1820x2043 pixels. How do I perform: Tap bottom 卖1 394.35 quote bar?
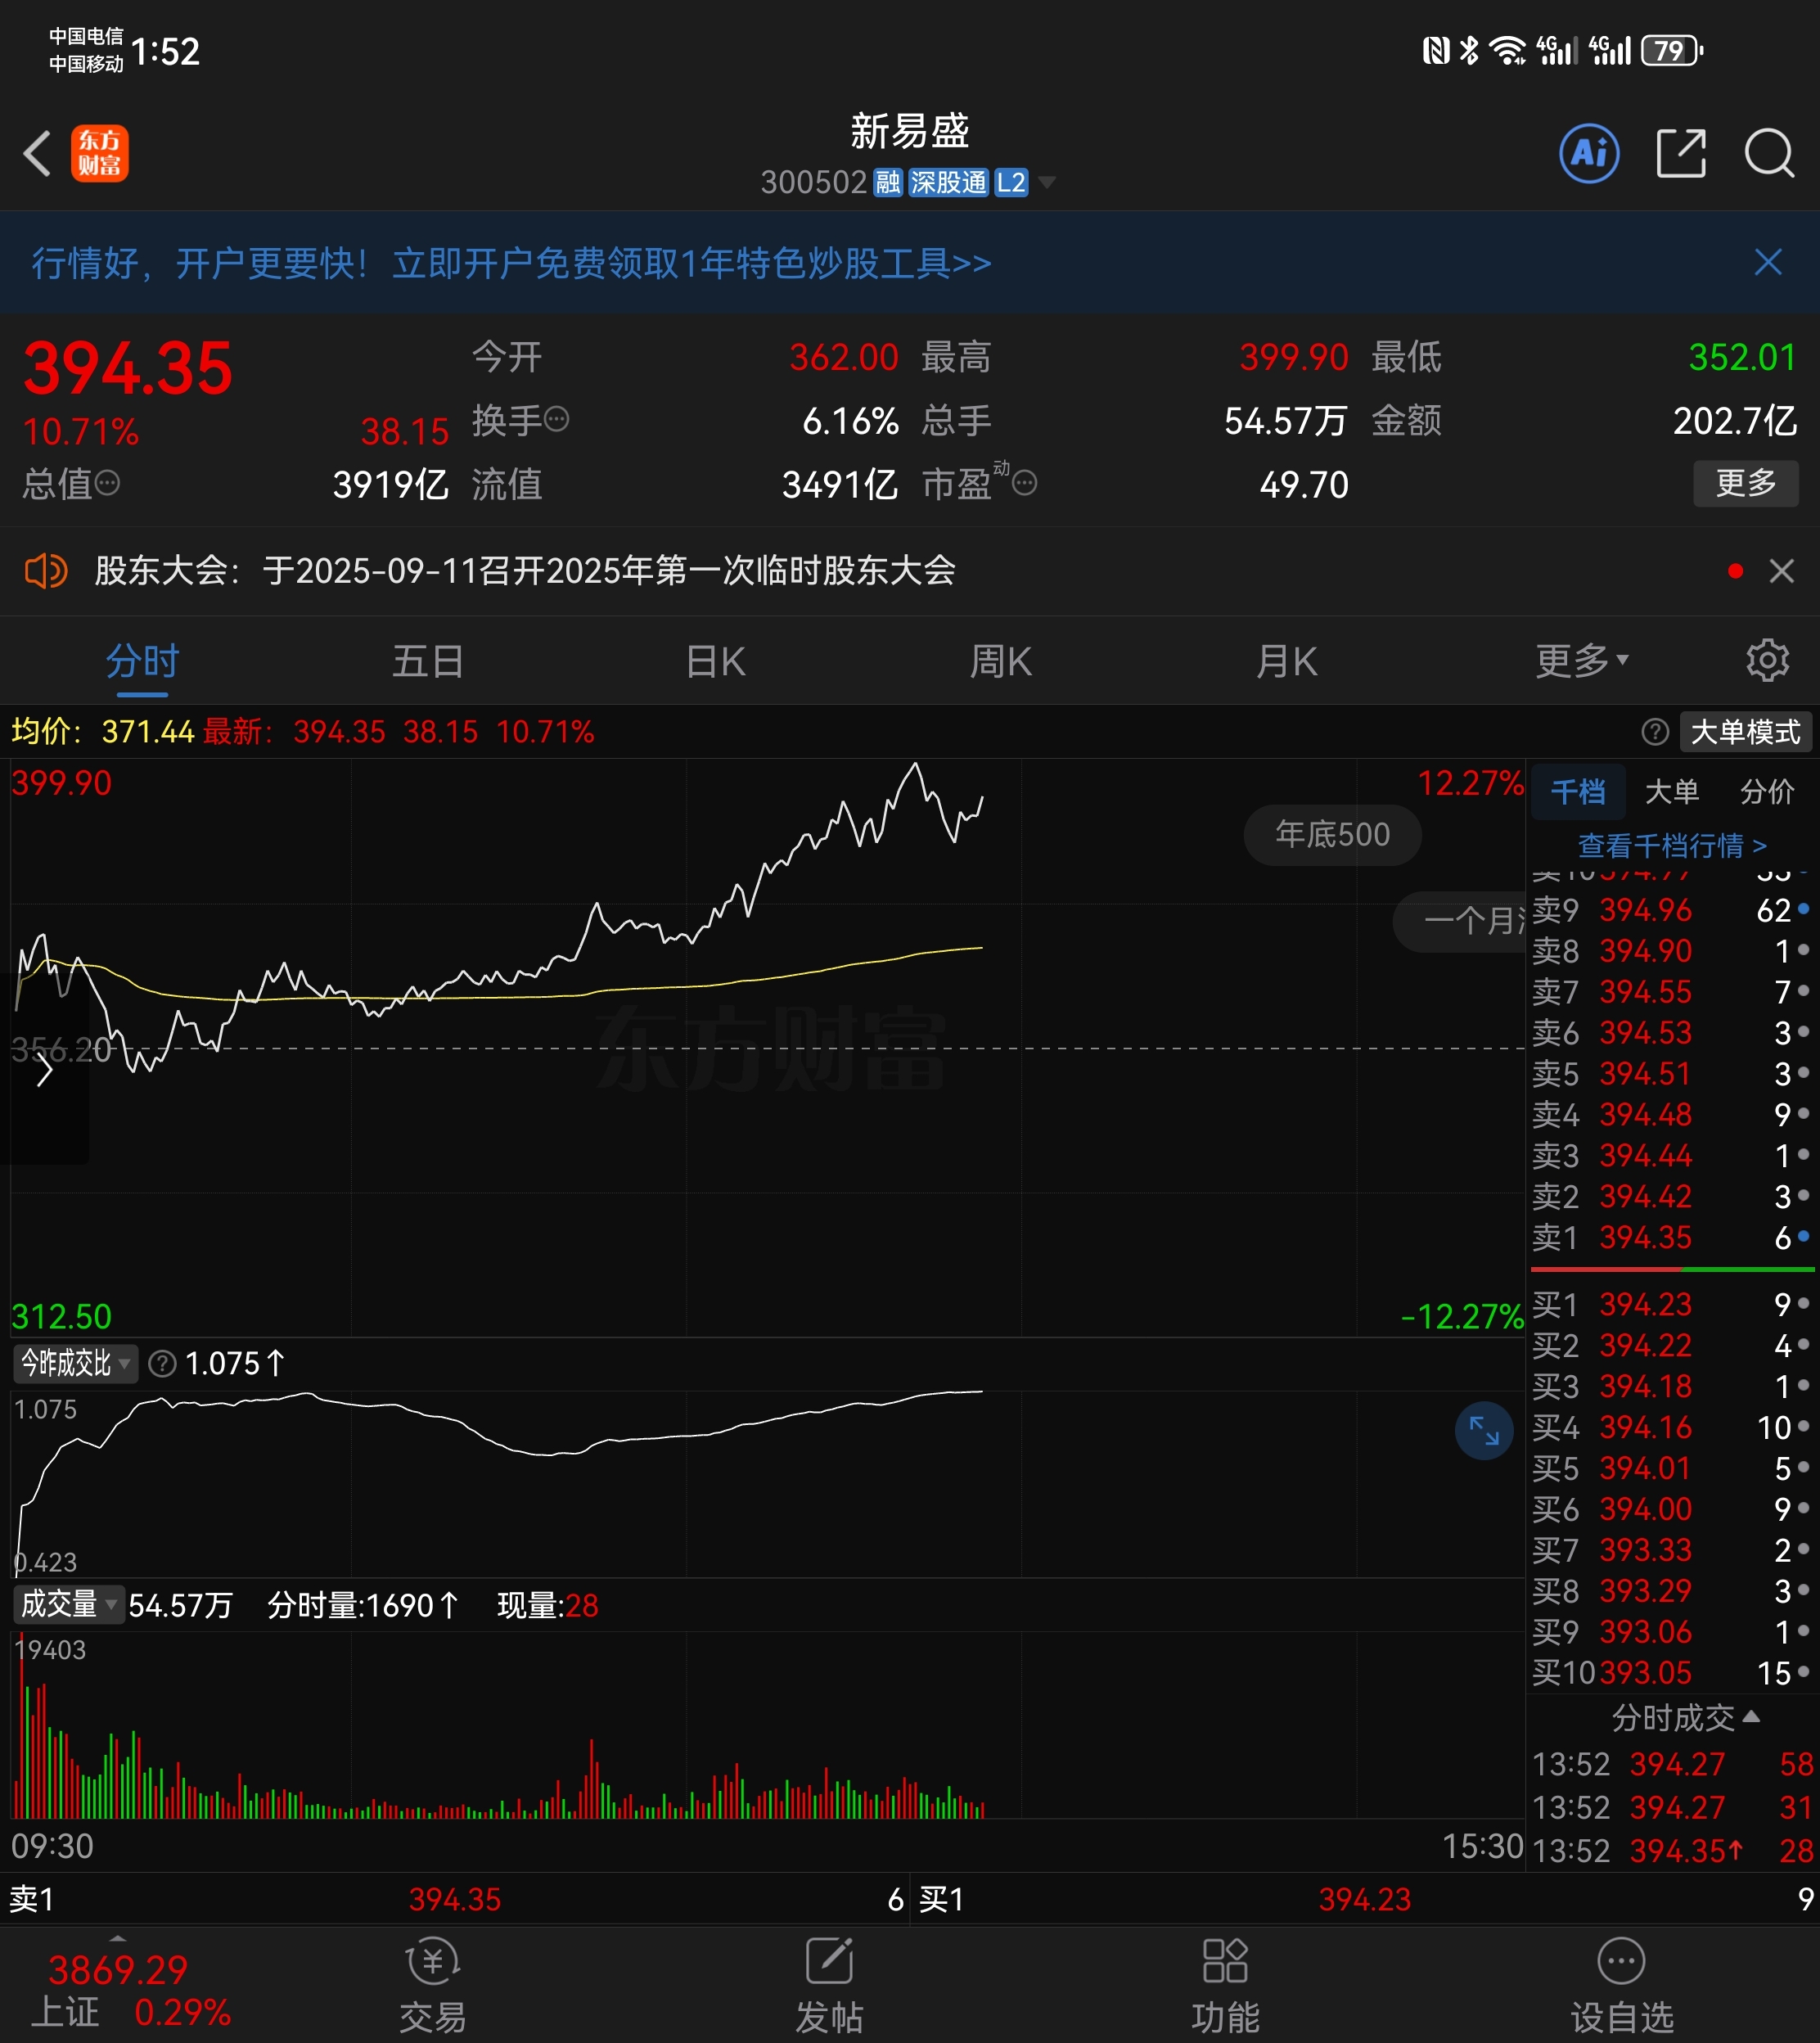click(x=456, y=1899)
